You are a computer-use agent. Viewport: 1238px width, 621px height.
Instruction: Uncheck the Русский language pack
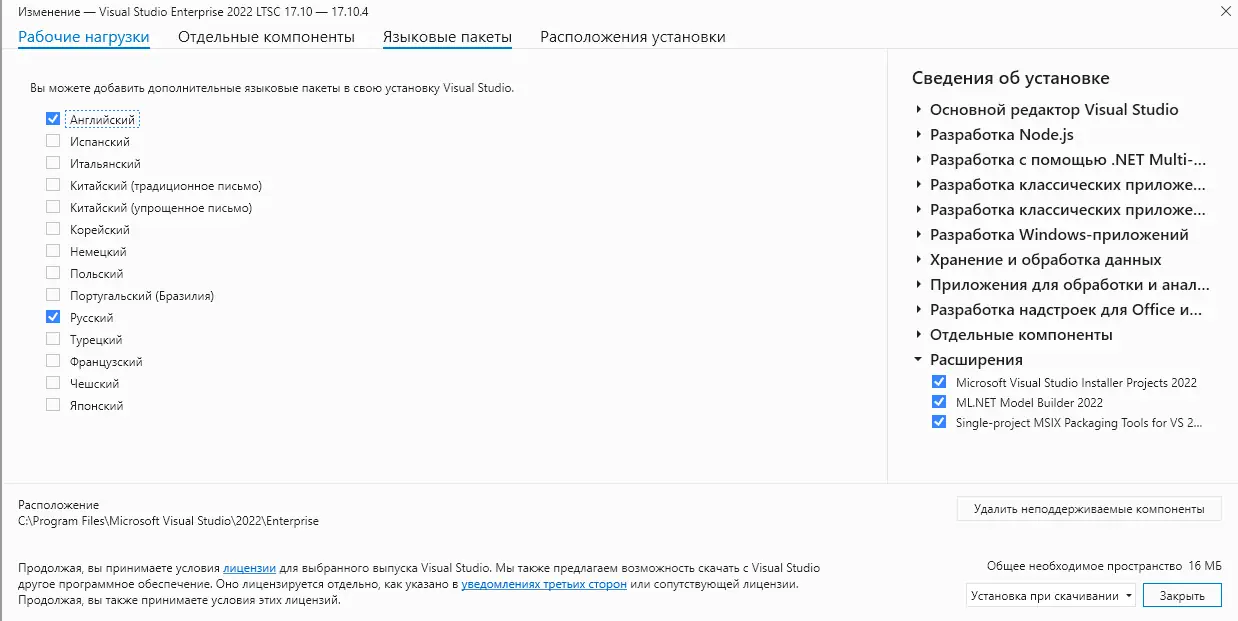53,318
